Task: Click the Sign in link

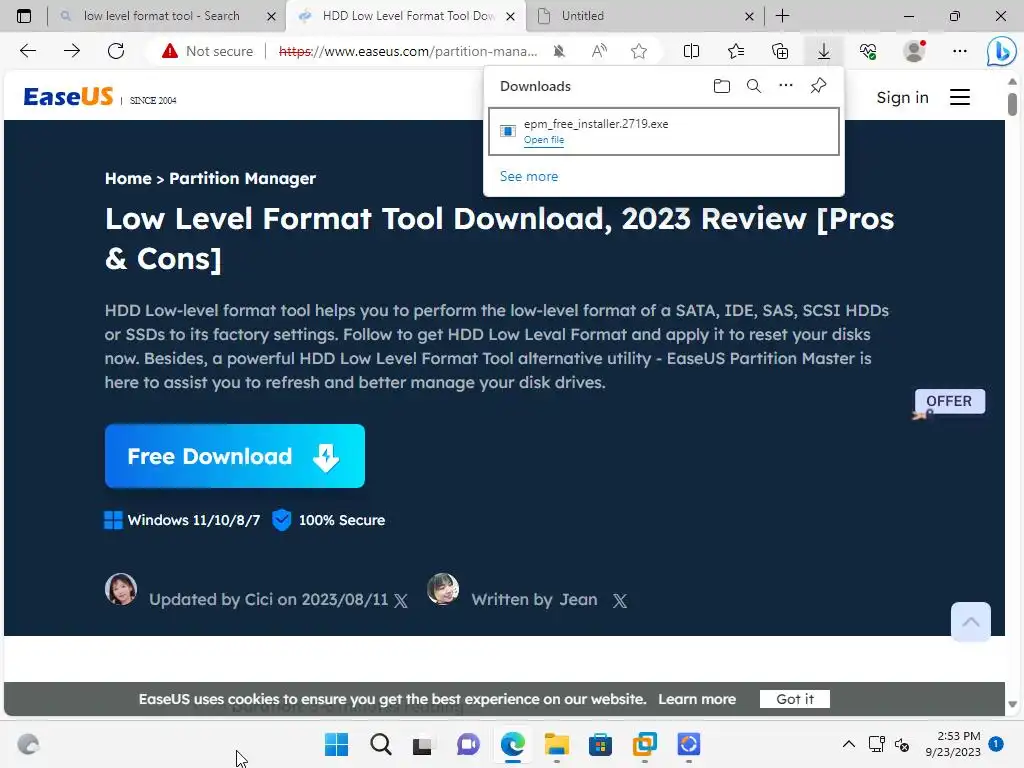Action: click(x=903, y=97)
